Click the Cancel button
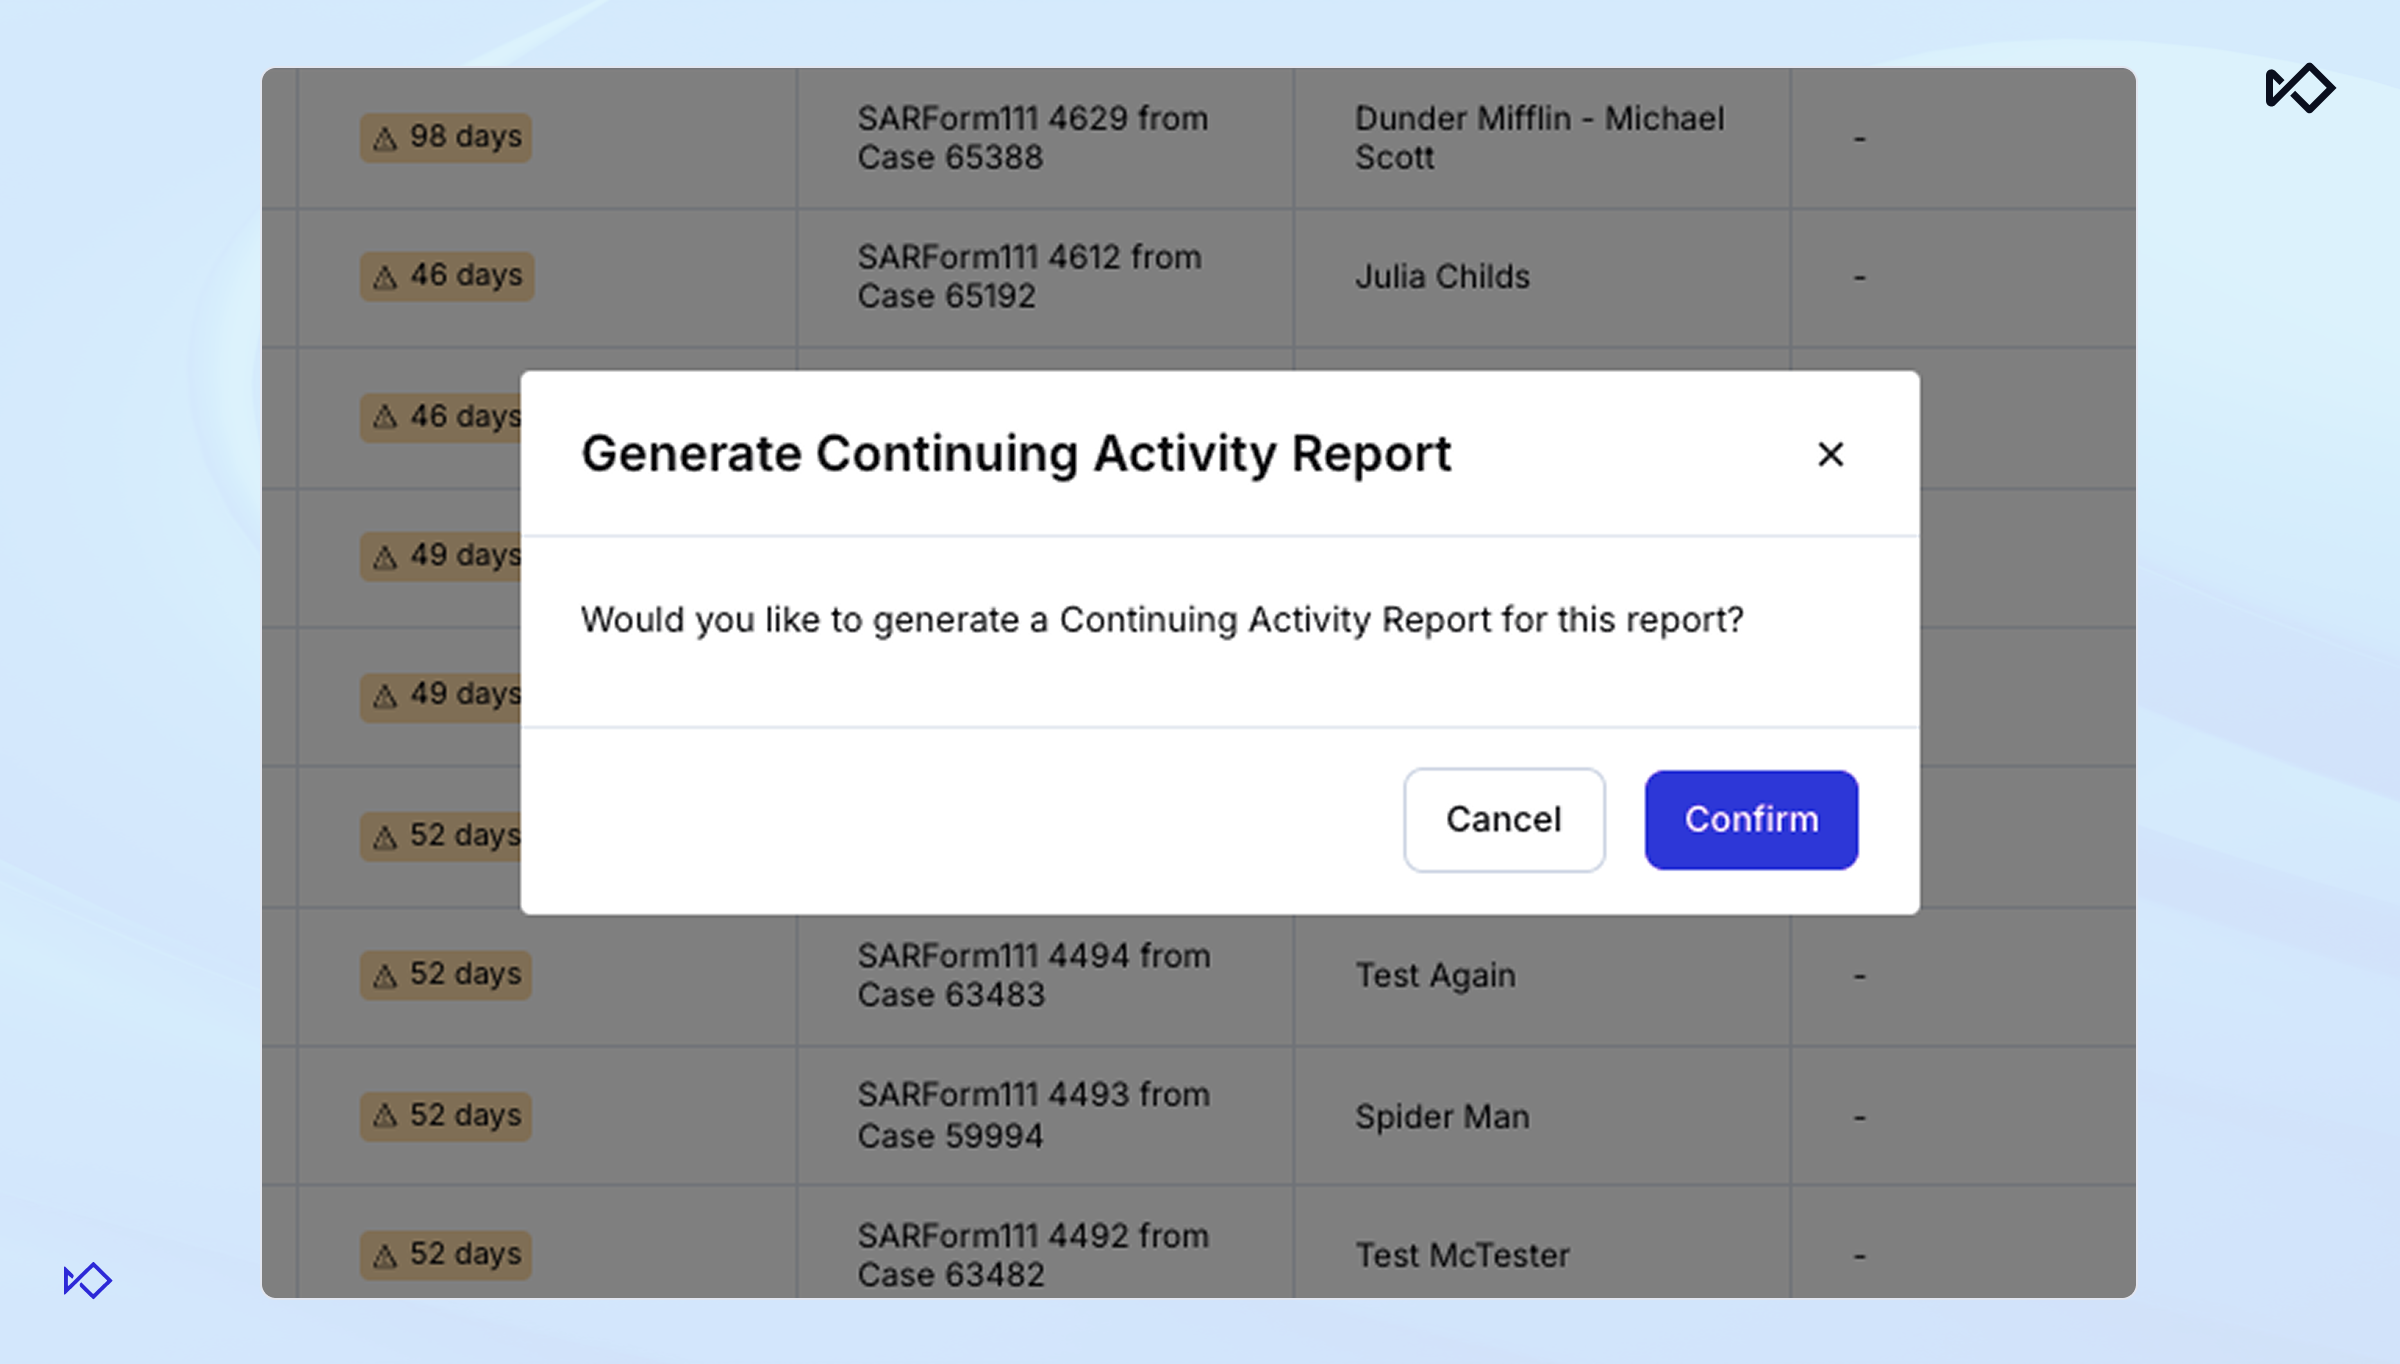2400x1364 pixels. (x=1503, y=819)
